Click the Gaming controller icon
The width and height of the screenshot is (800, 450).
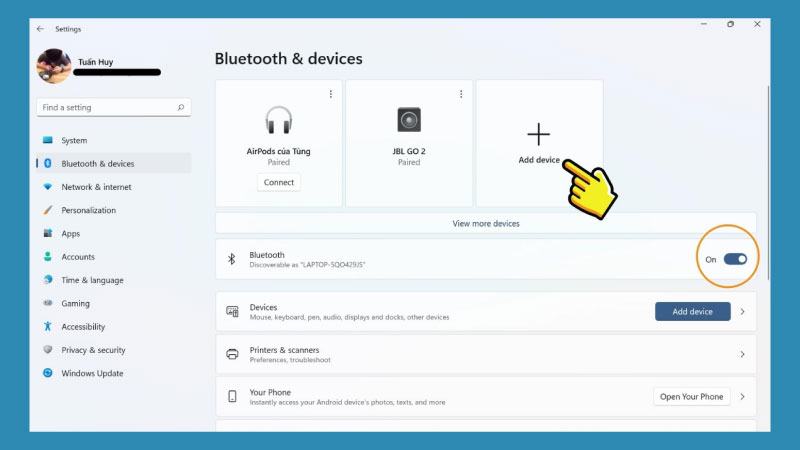(x=47, y=303)
